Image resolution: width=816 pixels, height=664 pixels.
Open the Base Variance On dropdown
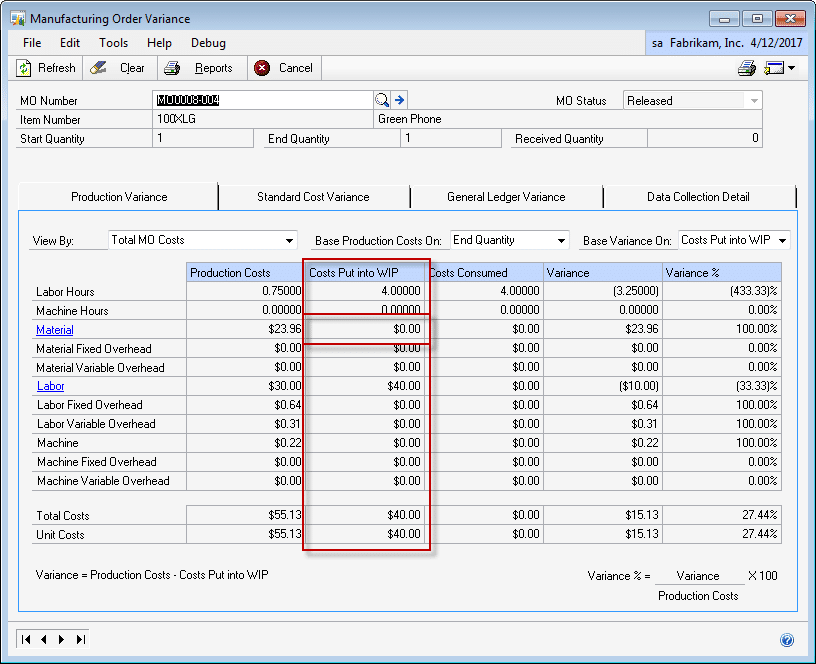(782, 240)
